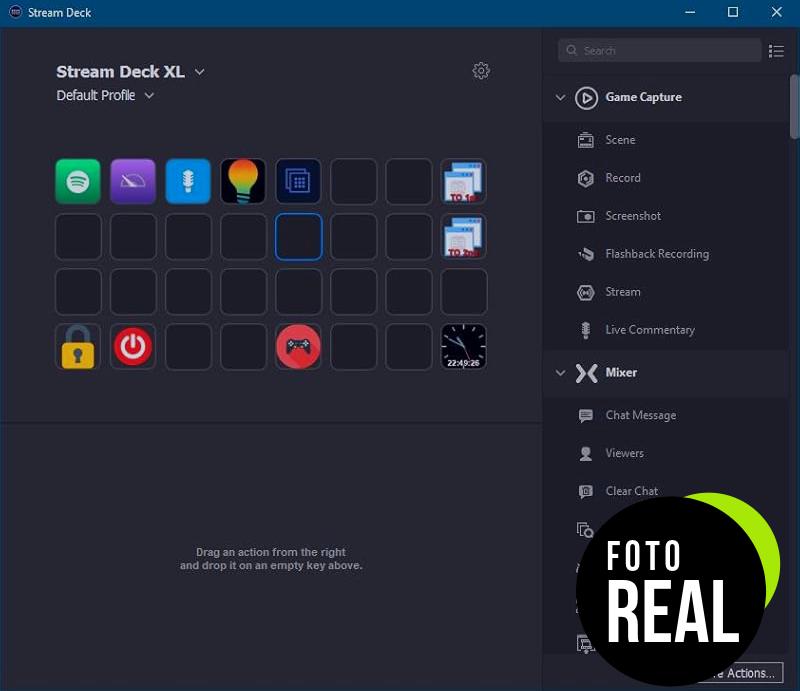Click the Chat Message icon

click(x=586, y=415)
